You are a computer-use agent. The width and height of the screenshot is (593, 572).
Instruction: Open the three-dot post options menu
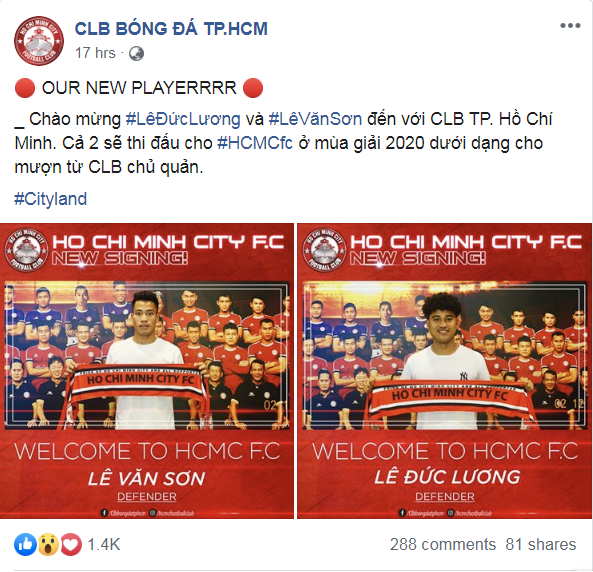pyautogui.click(x=570, y=26)
